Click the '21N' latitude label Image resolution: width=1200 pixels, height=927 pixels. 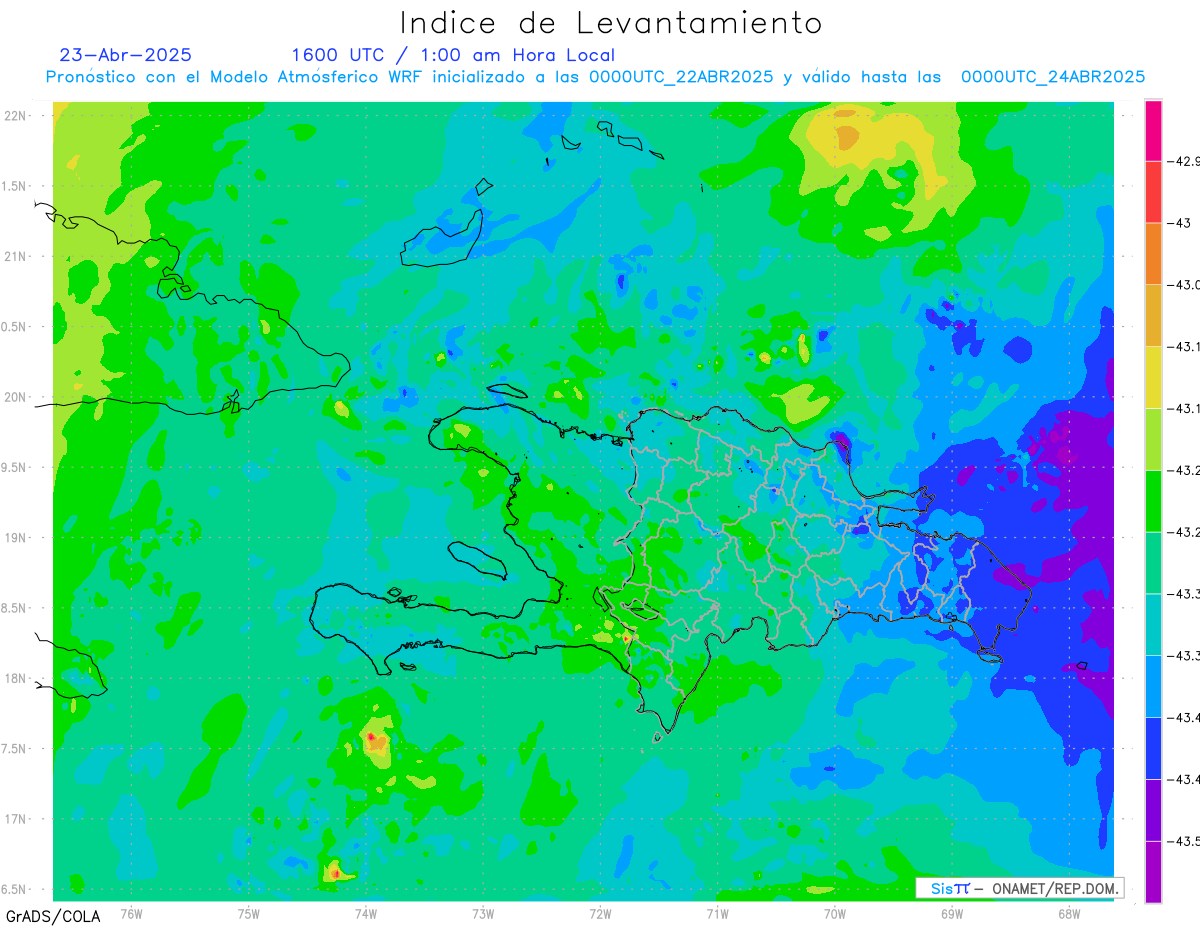[x=17, y=257]
